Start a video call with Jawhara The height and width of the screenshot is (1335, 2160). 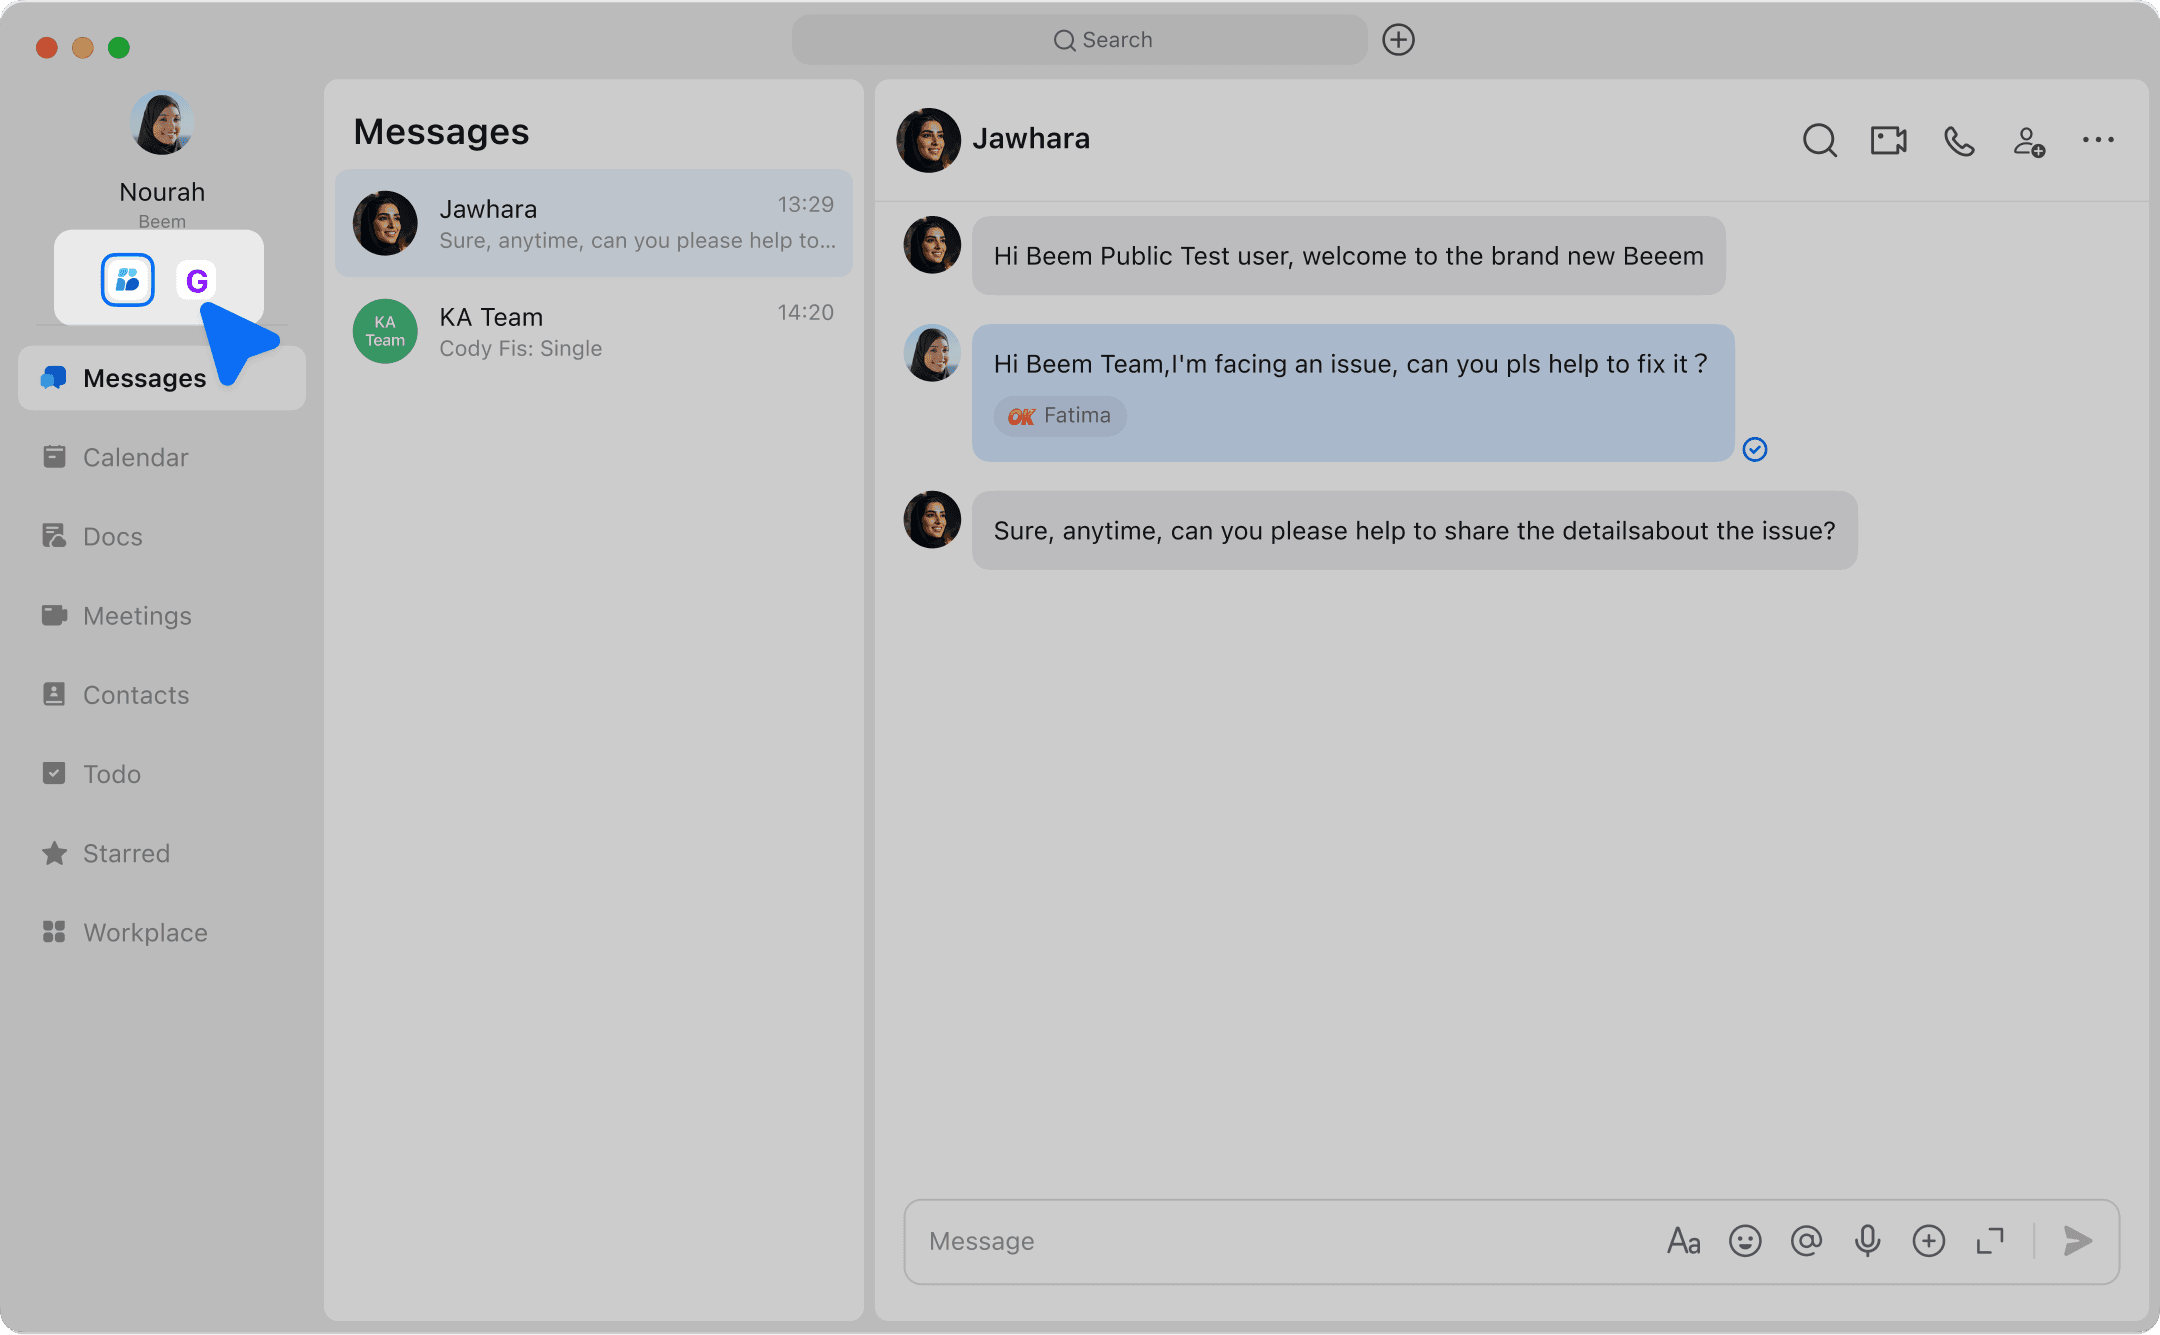pos(1888,140)
